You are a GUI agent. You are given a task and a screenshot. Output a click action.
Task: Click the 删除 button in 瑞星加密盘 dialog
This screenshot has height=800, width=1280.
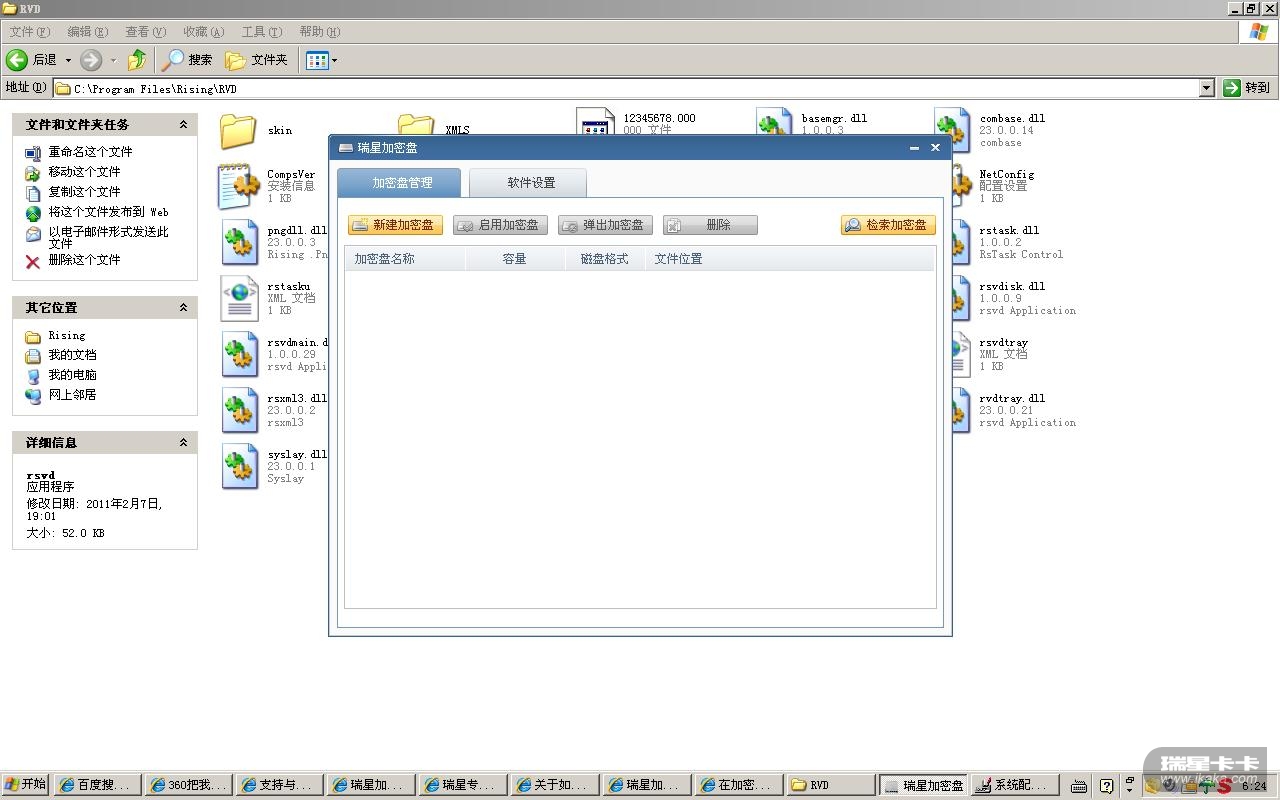pos(710,225)
